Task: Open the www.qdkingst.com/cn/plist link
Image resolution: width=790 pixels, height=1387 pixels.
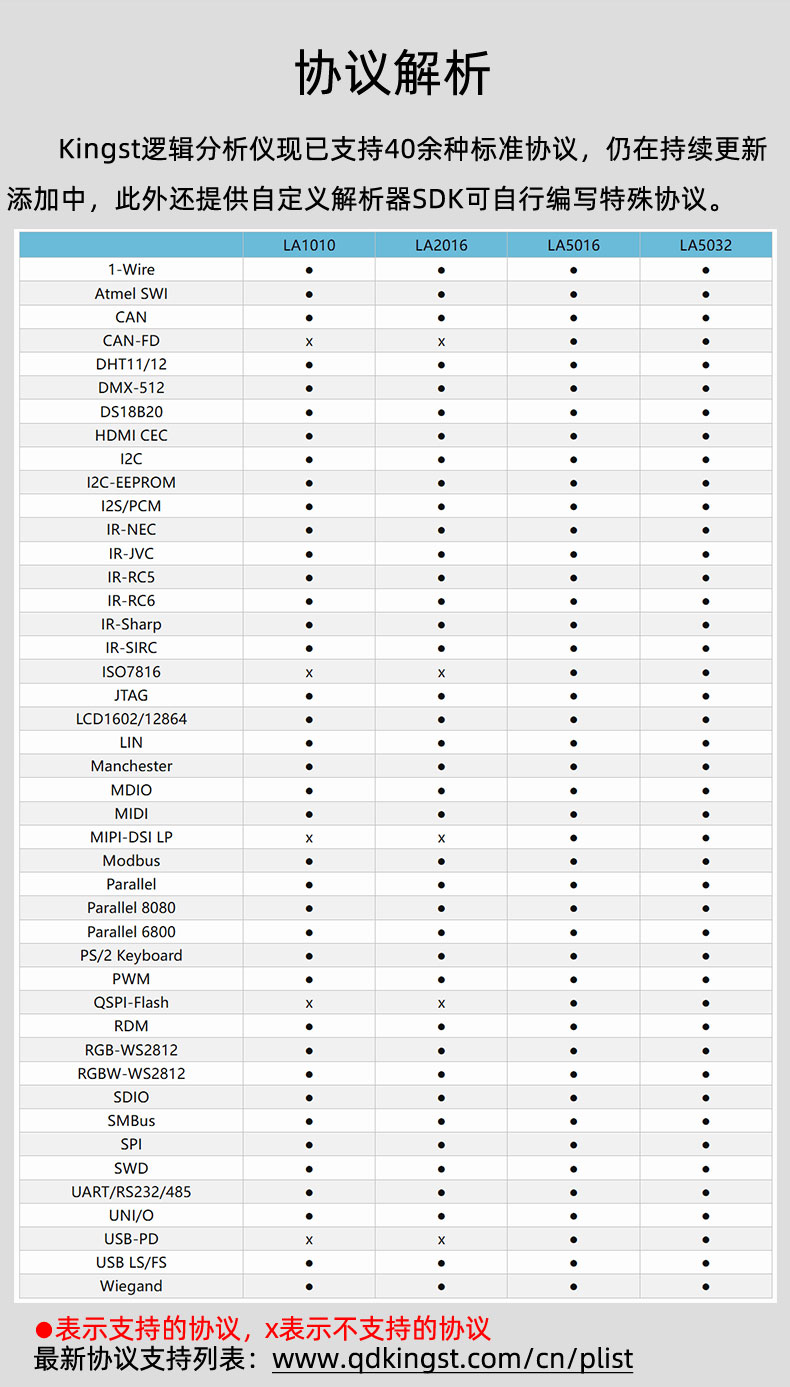Action: (453, 1359)
